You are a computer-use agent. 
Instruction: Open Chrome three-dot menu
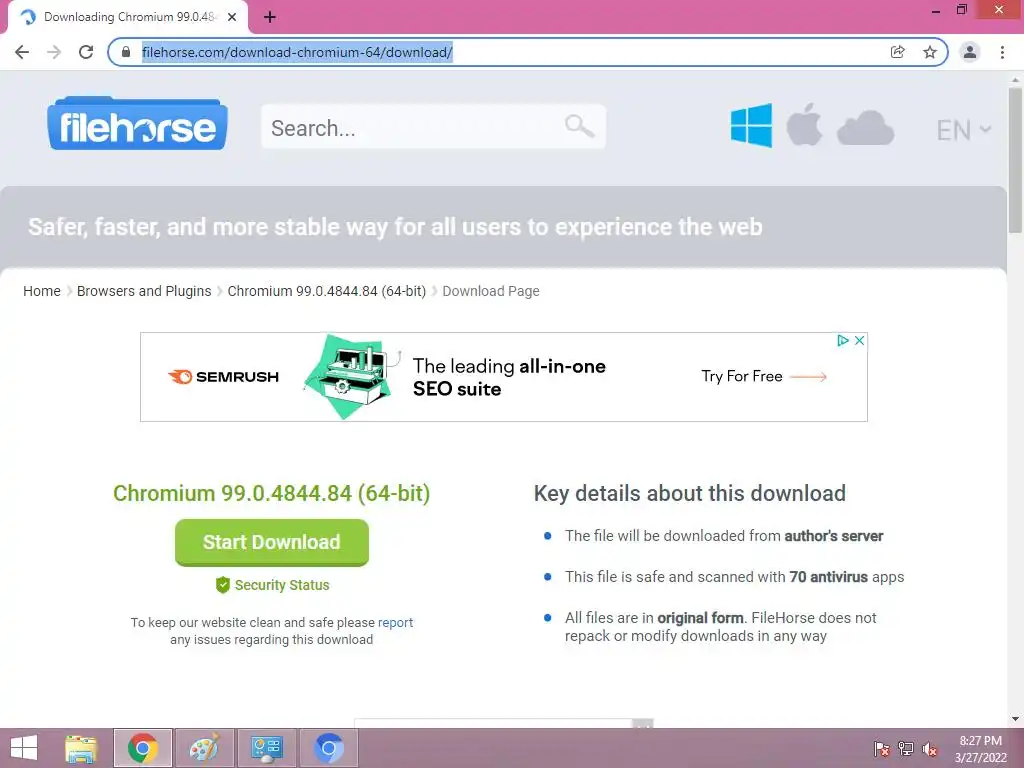(x=1002, y=52)
